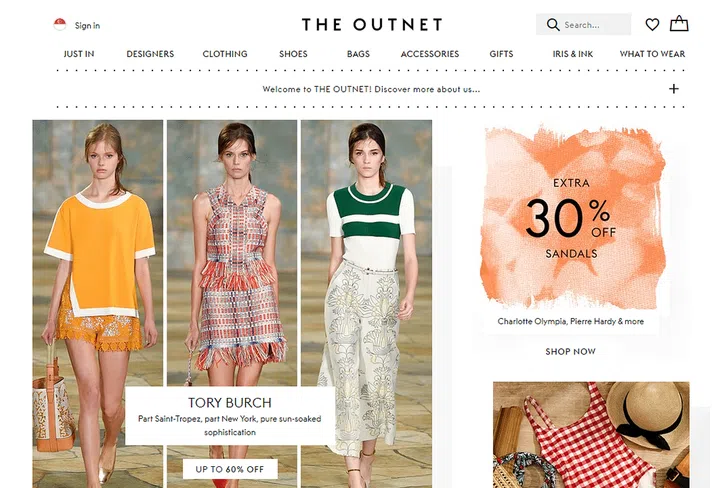Open the CLOTHING menu
This screenshot has height=488, width=720.
(x=225, y=54)
